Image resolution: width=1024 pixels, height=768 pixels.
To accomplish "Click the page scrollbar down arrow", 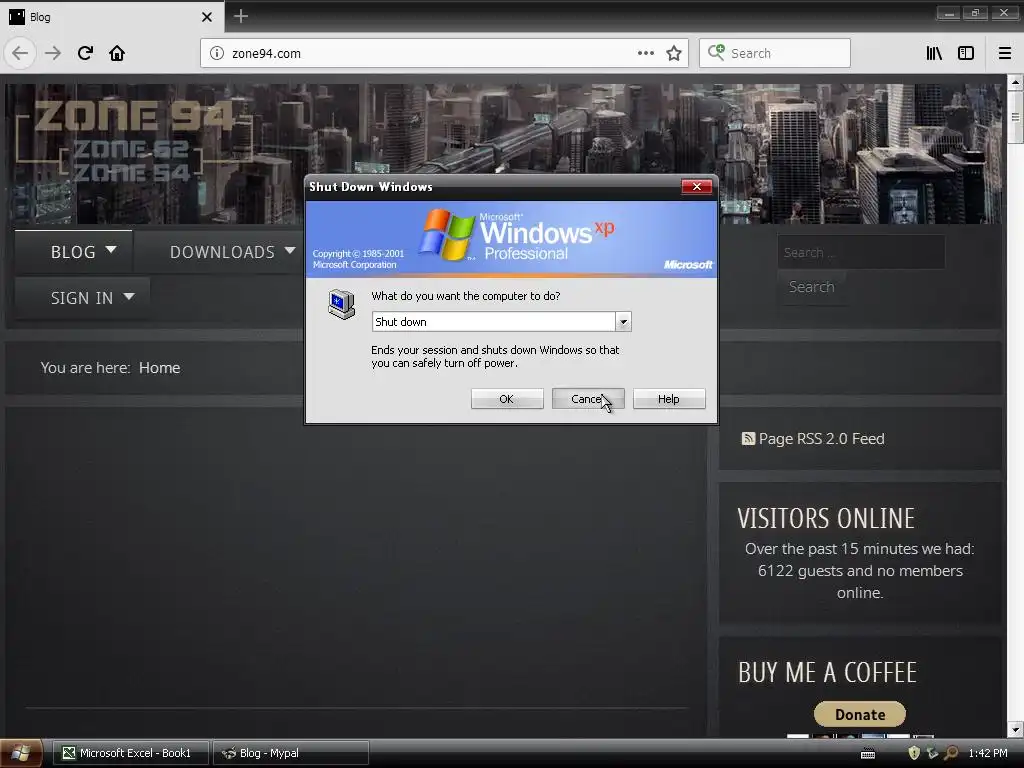I will 1015,729.
